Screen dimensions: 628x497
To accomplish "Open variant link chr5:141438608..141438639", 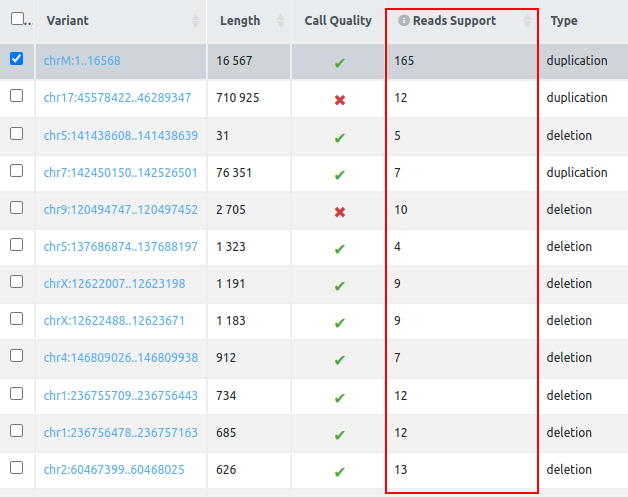I will (x=120, y=136).
